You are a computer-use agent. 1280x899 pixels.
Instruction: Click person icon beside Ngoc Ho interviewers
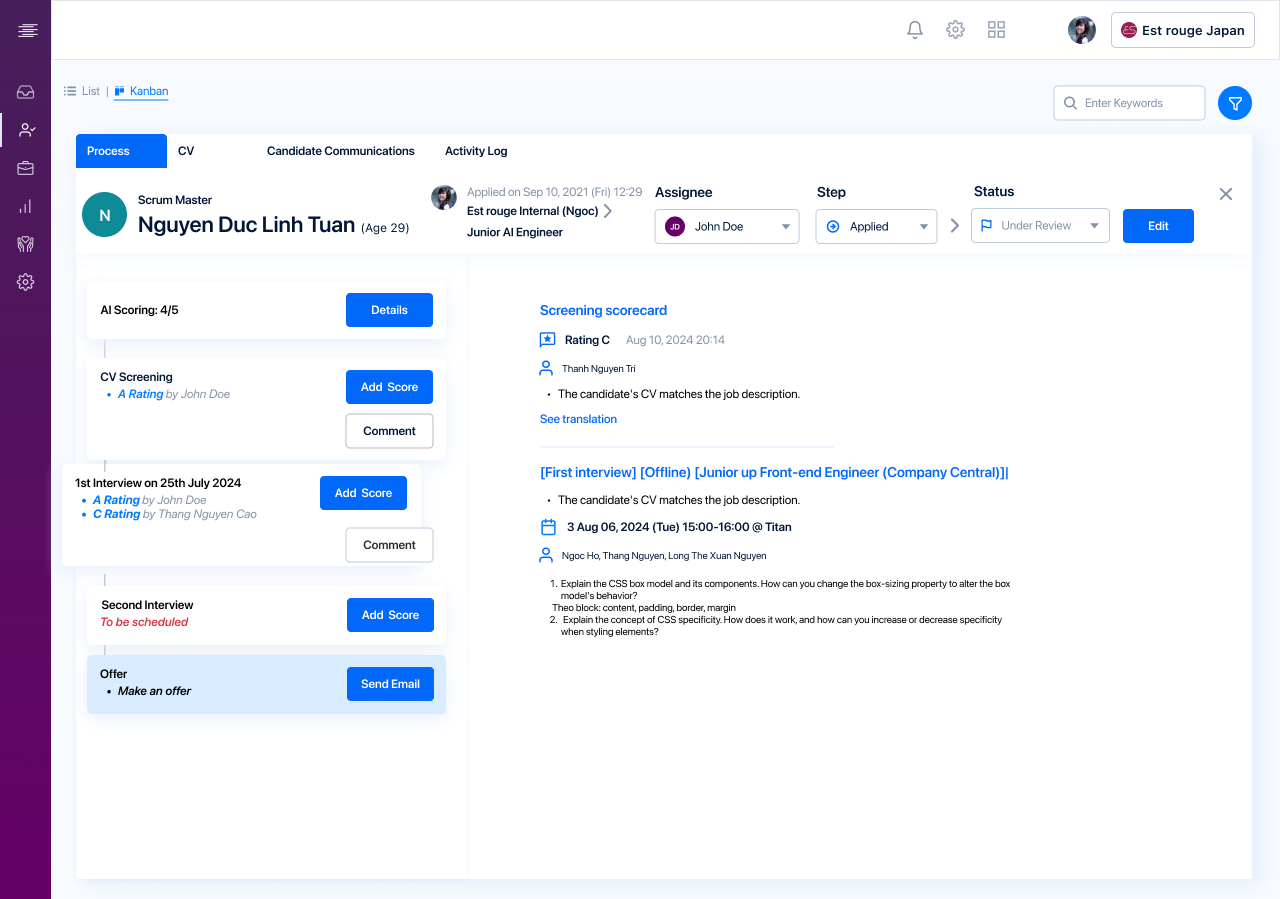tap(546, 554)
